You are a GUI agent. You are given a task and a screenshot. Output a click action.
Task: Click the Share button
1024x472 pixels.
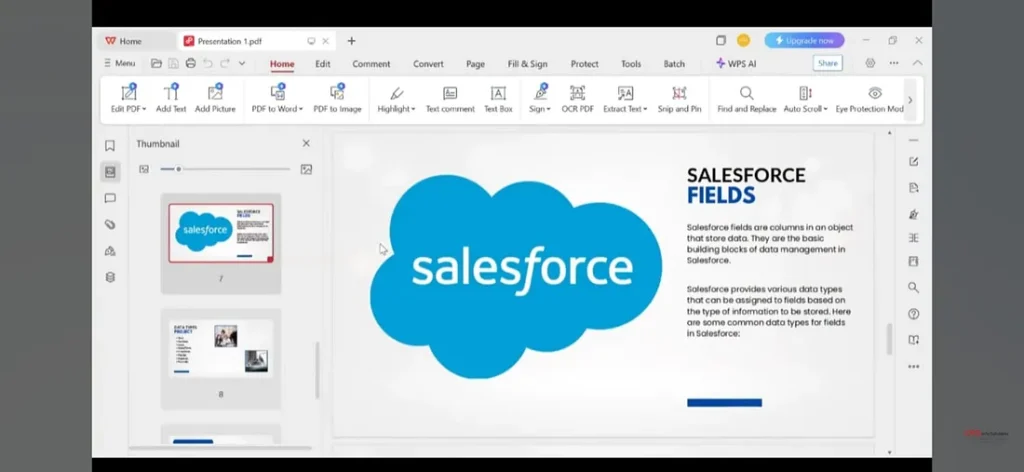tap(827, 63)
